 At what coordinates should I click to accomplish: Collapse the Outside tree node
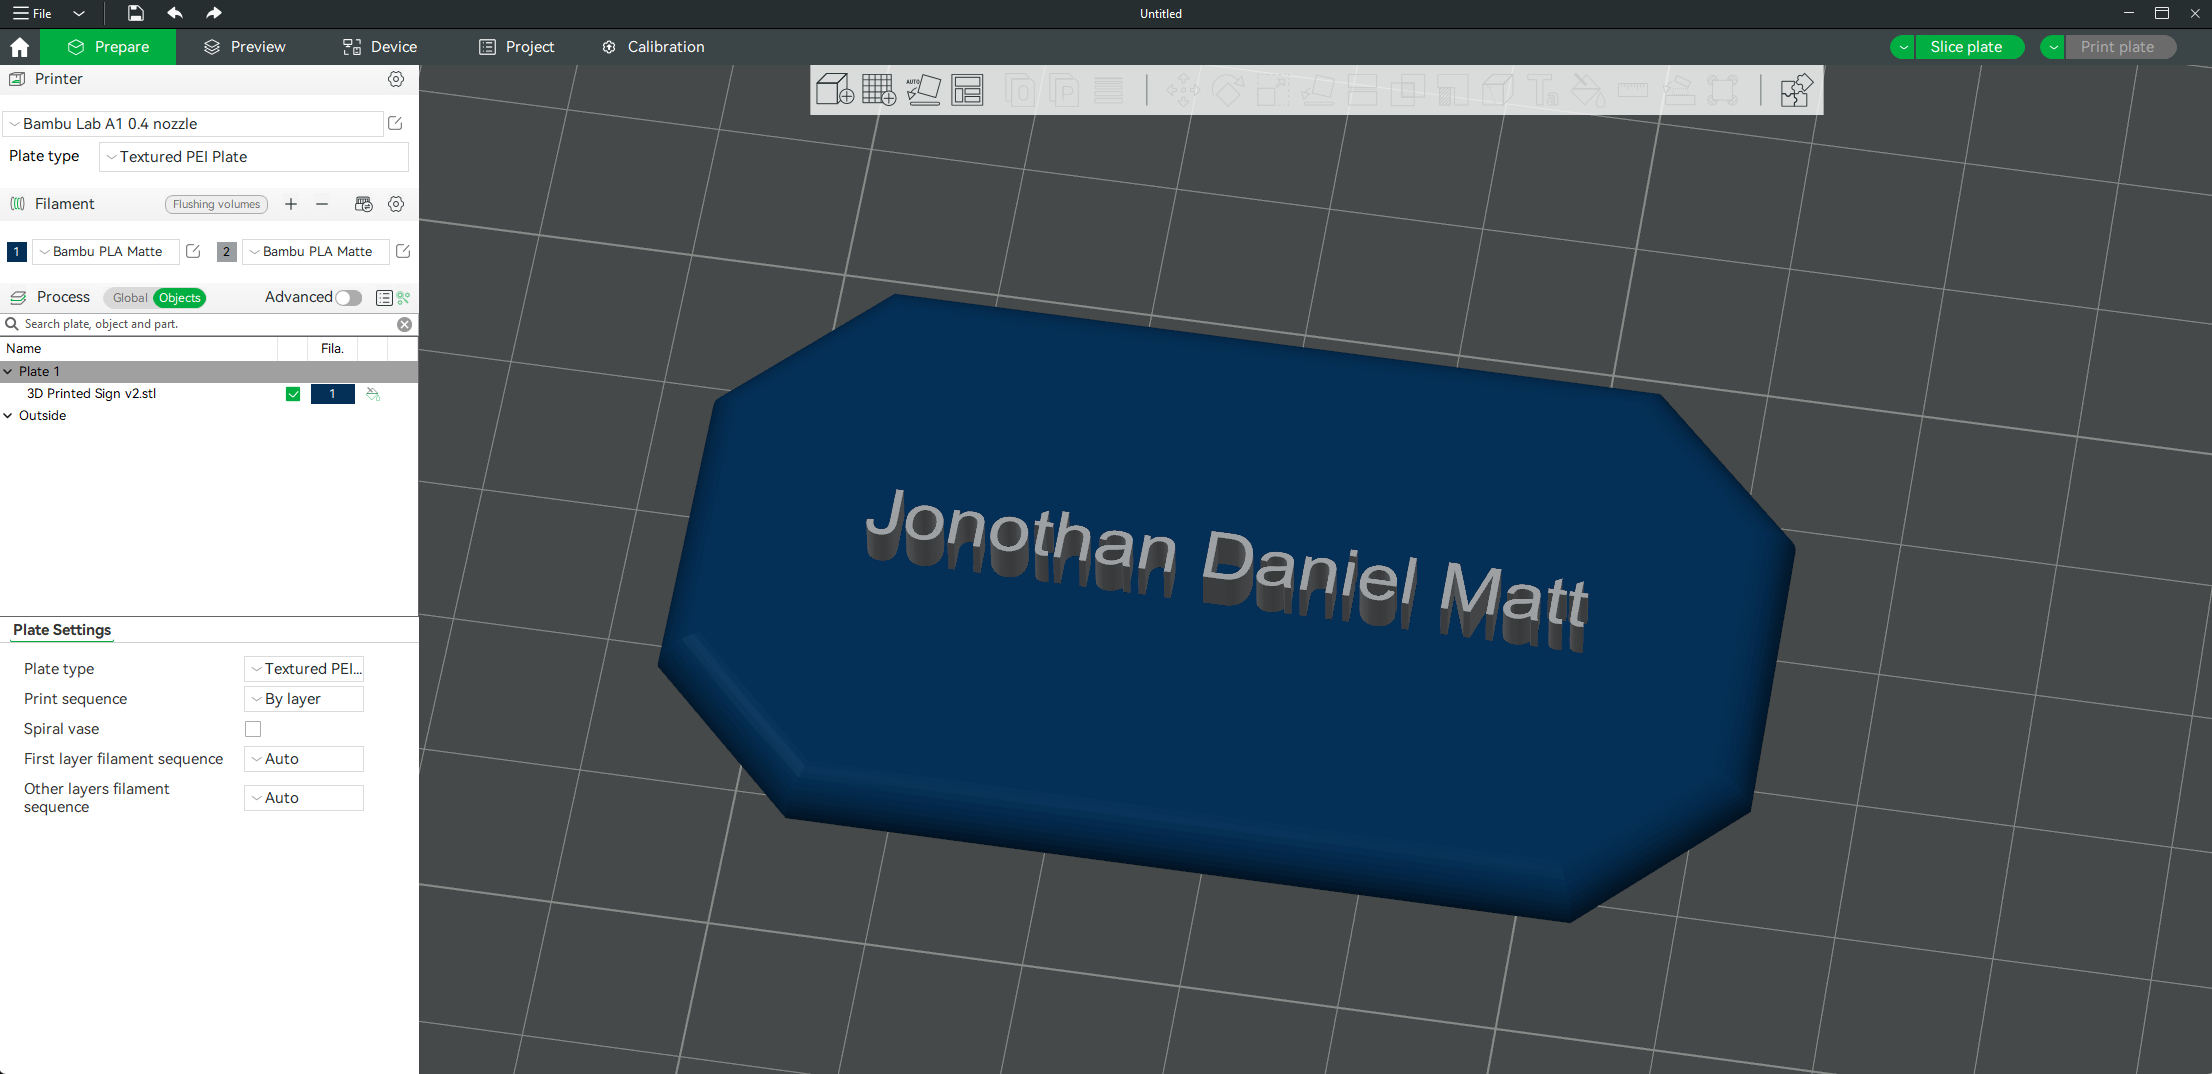(x=8, y=416)
